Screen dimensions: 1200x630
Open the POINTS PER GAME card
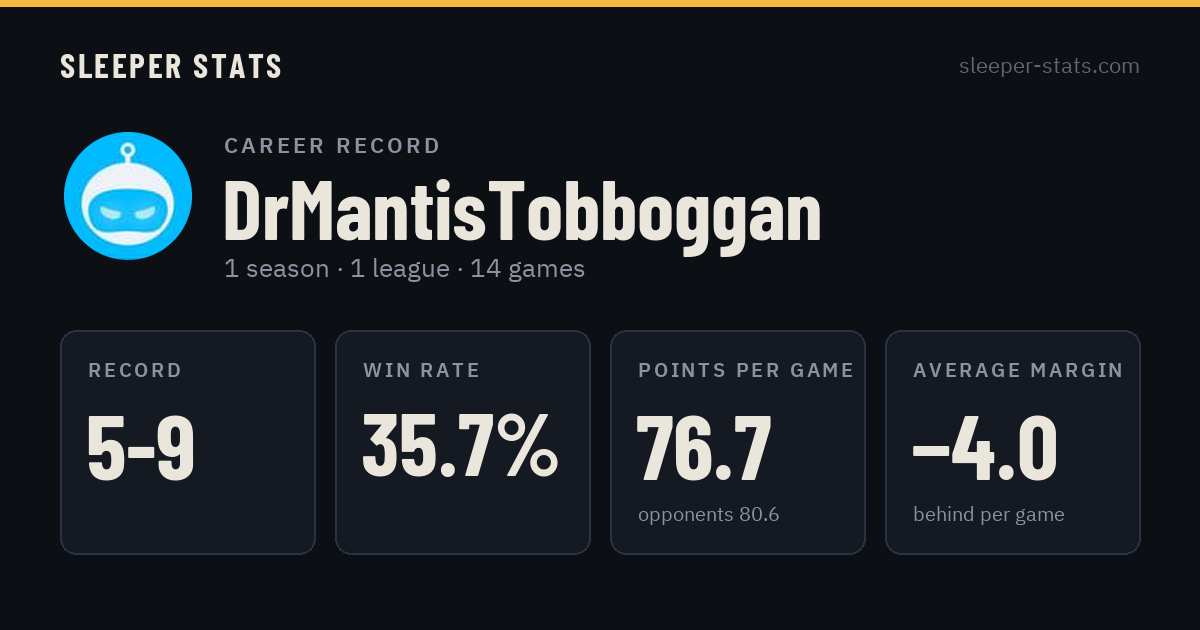pyautogui.click(x=738, y=442)
